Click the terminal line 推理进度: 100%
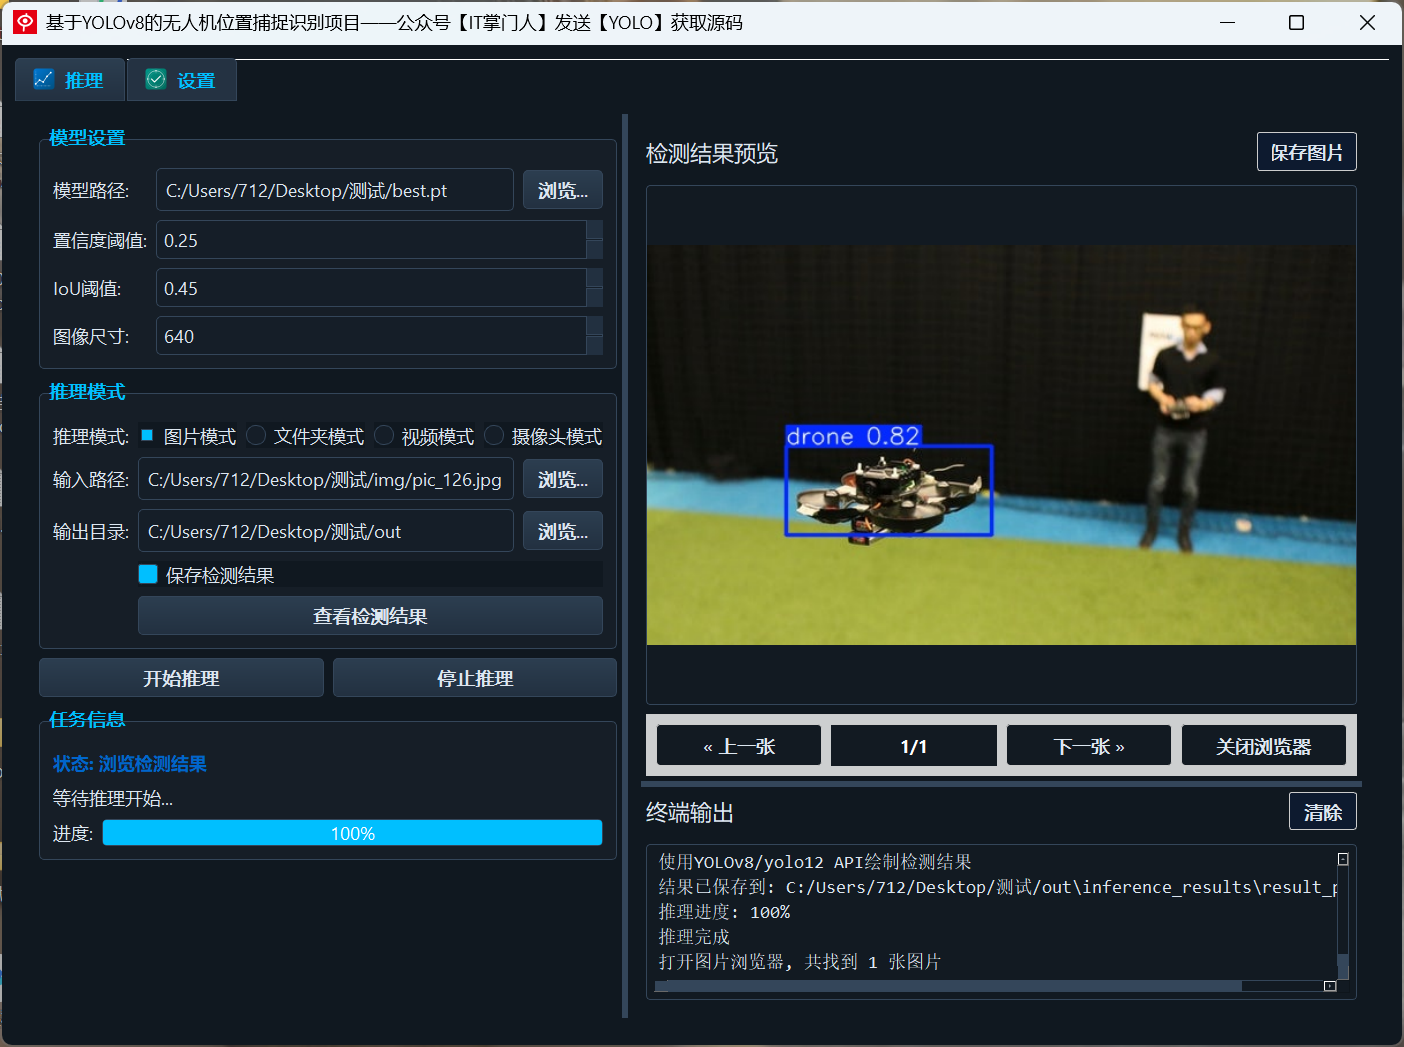1404x1047 pixels. point(724,912)
